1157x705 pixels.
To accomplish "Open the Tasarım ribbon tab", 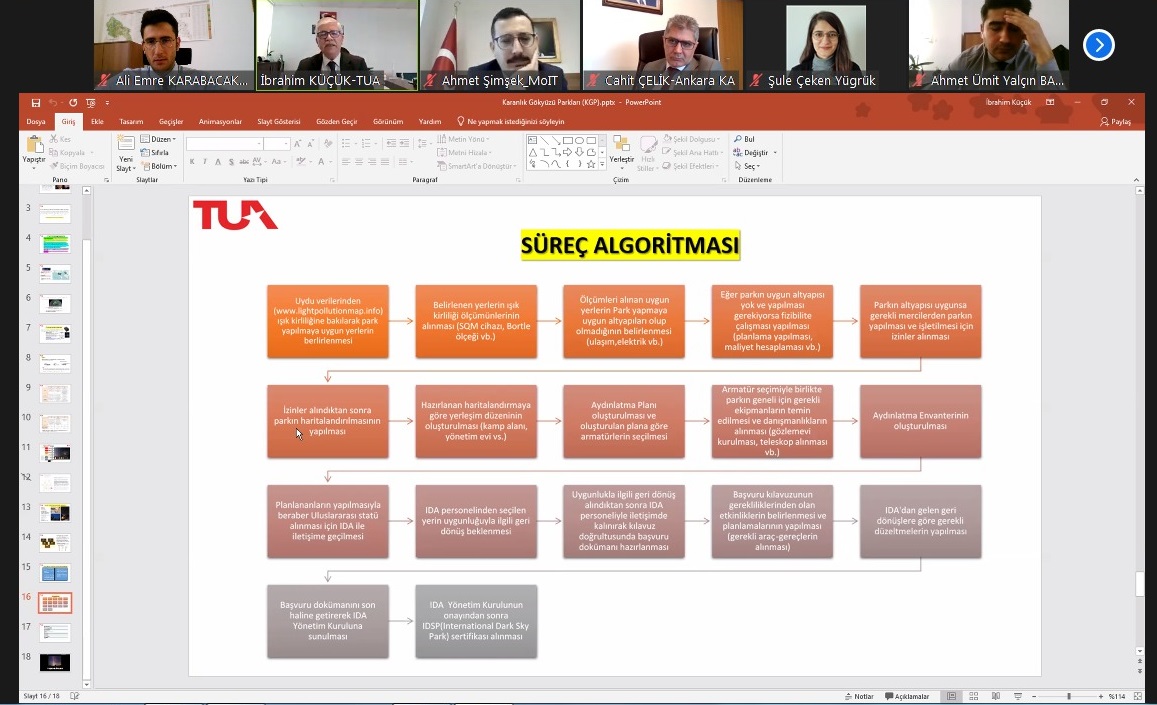I will (131, 121).
